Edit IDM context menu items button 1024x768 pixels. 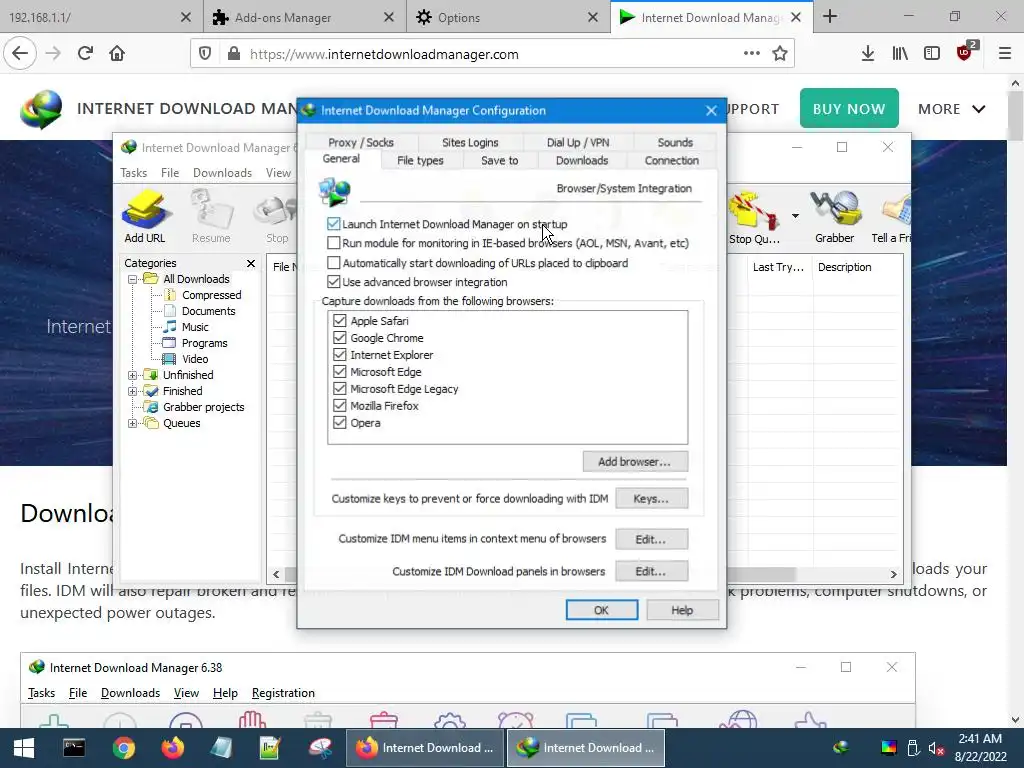click(x=651, y=539)
